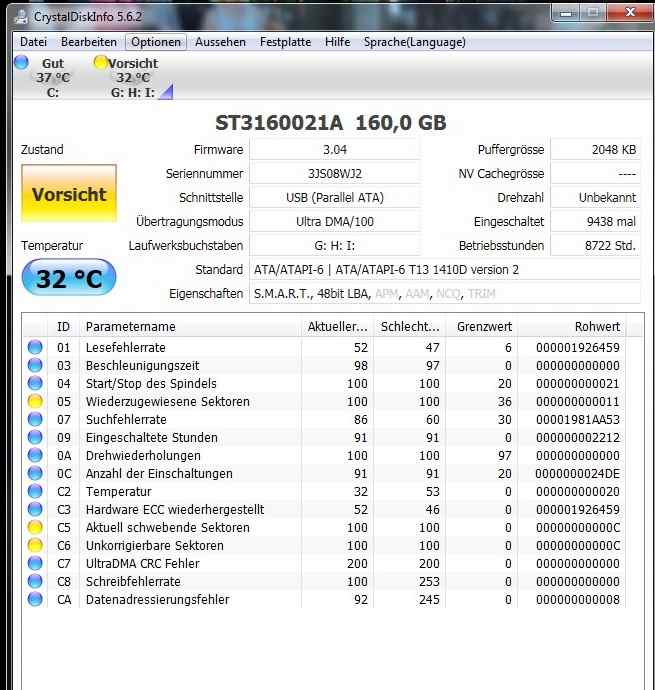Image resolution: width=655 pixels, height=690 pixels.
Task: Open the Hilfe menu
Action: click(338, 42)
